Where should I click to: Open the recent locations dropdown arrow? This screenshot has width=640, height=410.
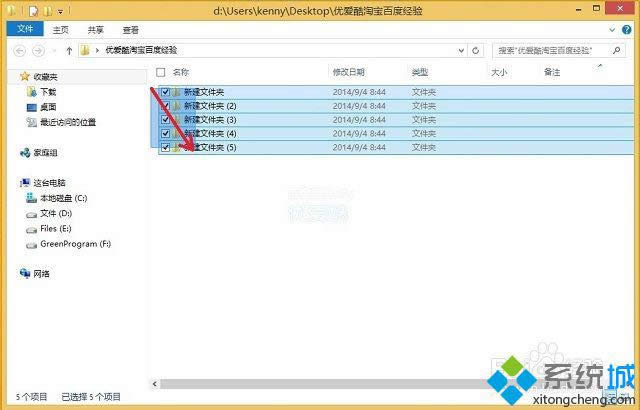[54, 50]
